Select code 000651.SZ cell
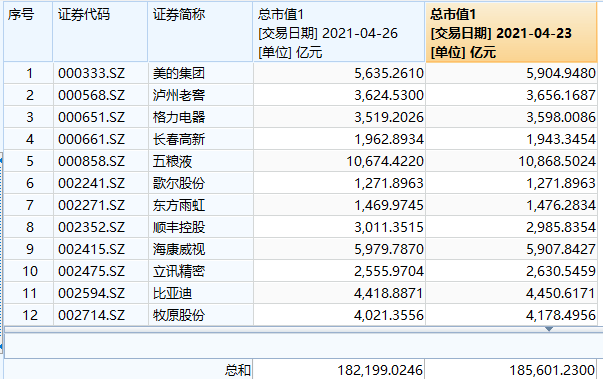The width and height of the screenshot is (603, 379). [x=100, y=117]
